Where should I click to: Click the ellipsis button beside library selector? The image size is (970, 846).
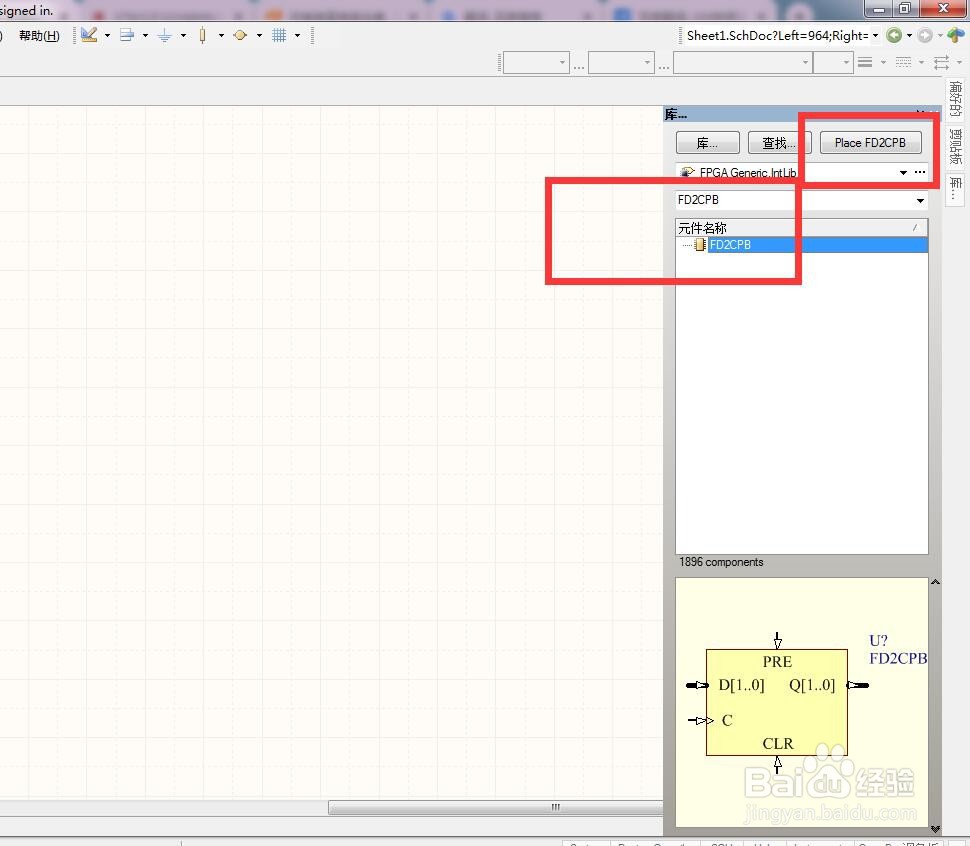(920, 172)
